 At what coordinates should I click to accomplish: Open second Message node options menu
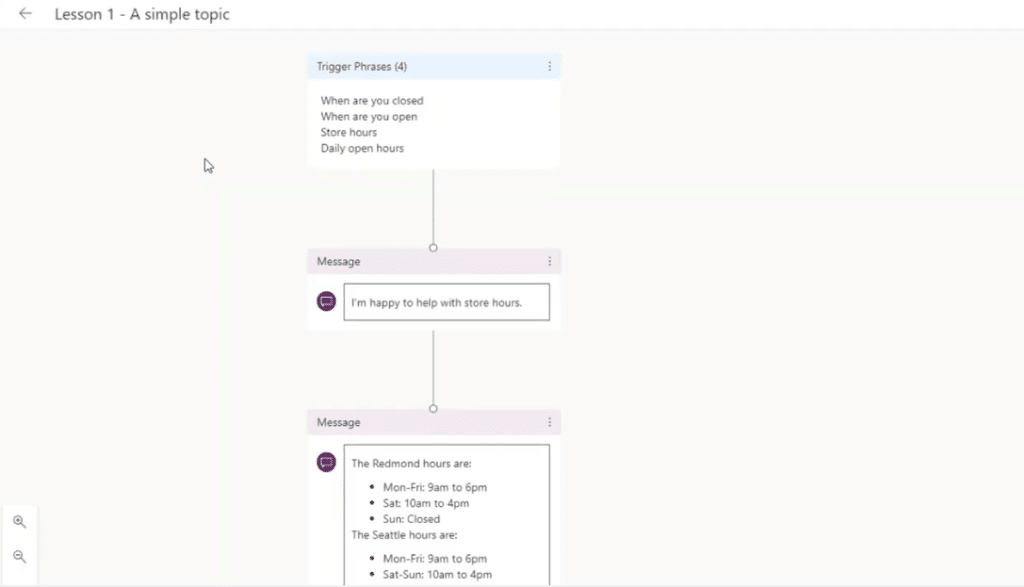coord(549,422)
